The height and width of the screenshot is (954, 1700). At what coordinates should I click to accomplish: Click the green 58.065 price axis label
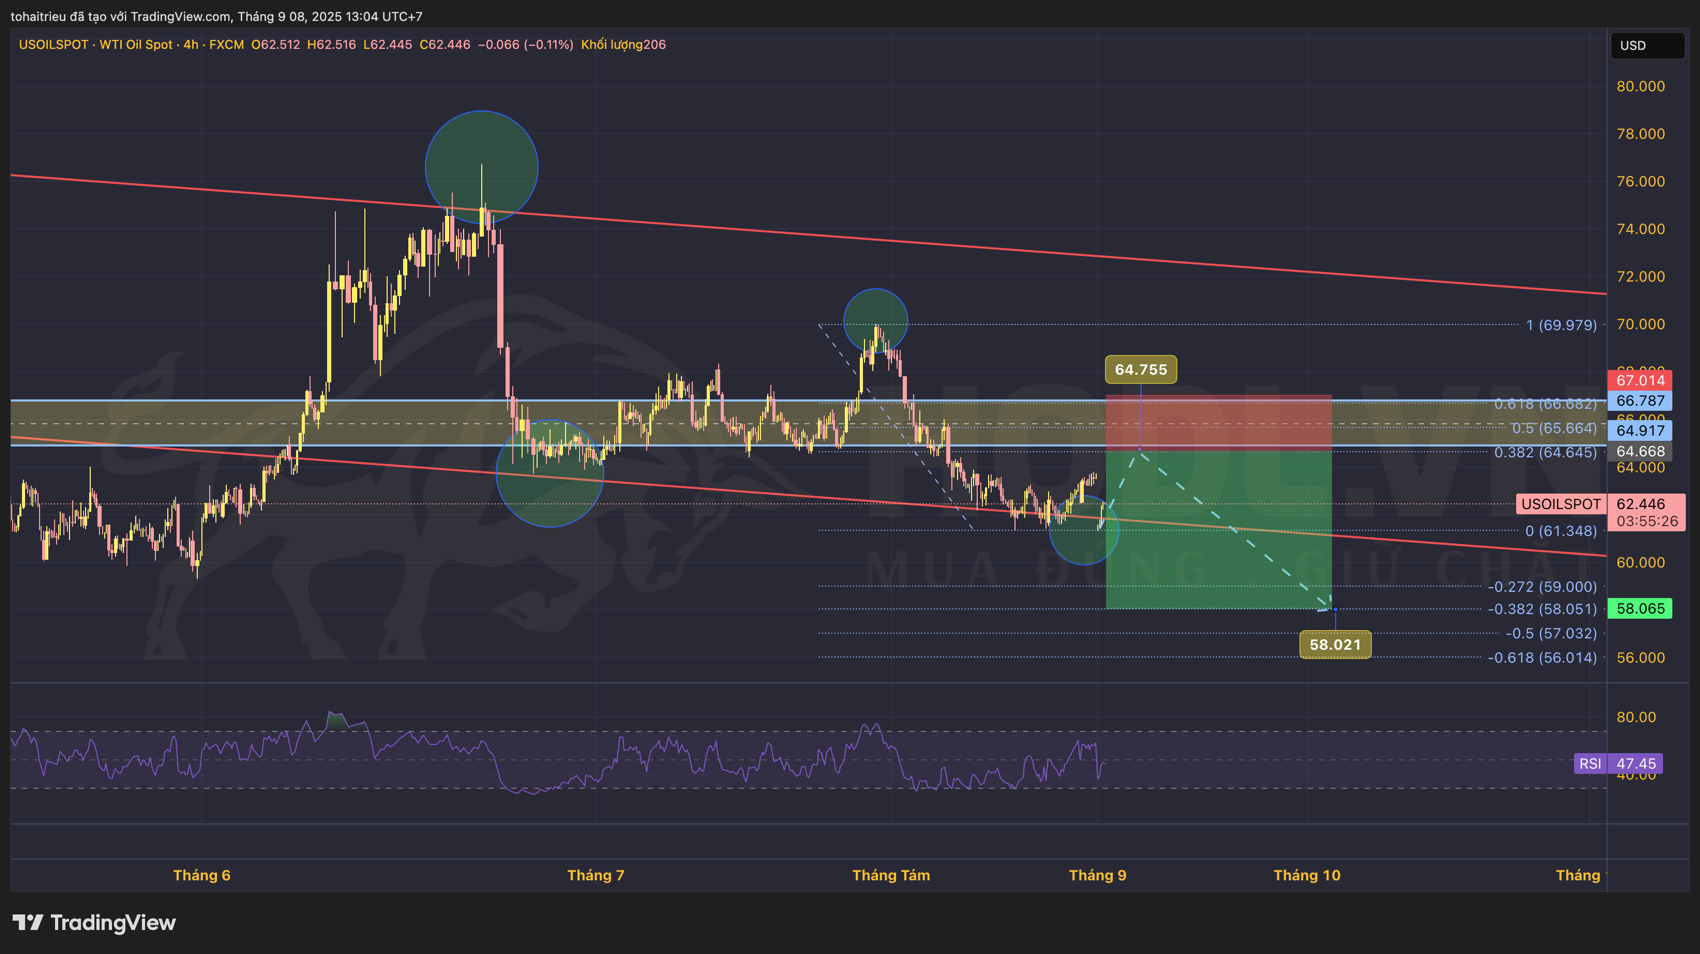click(x=1639, y=608)
